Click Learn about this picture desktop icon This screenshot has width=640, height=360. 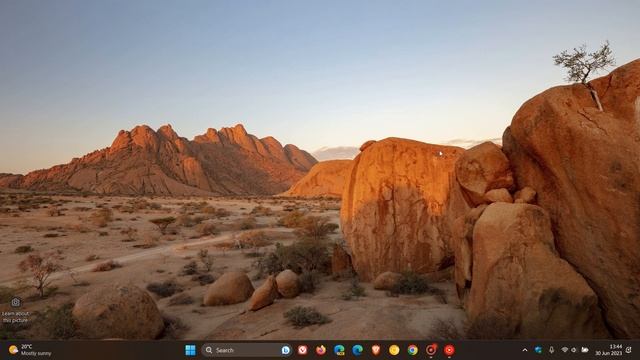16,310
